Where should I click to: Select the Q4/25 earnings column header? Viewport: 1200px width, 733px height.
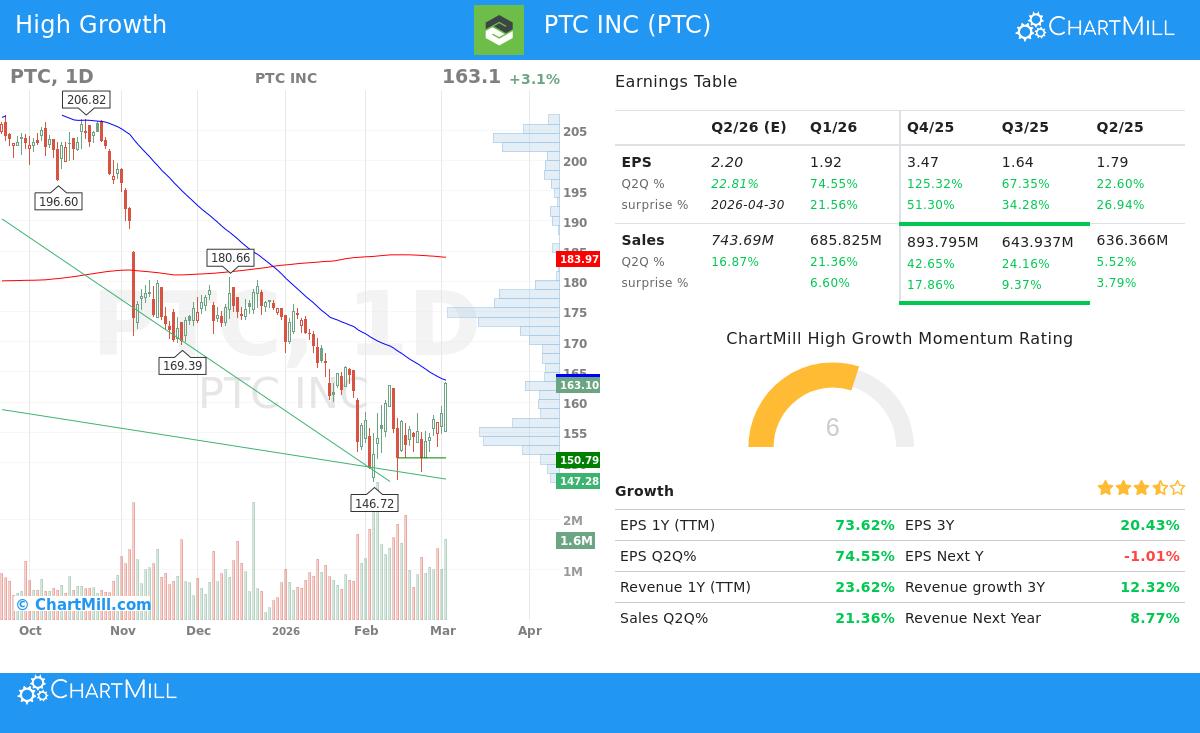[x=930, y=127]
